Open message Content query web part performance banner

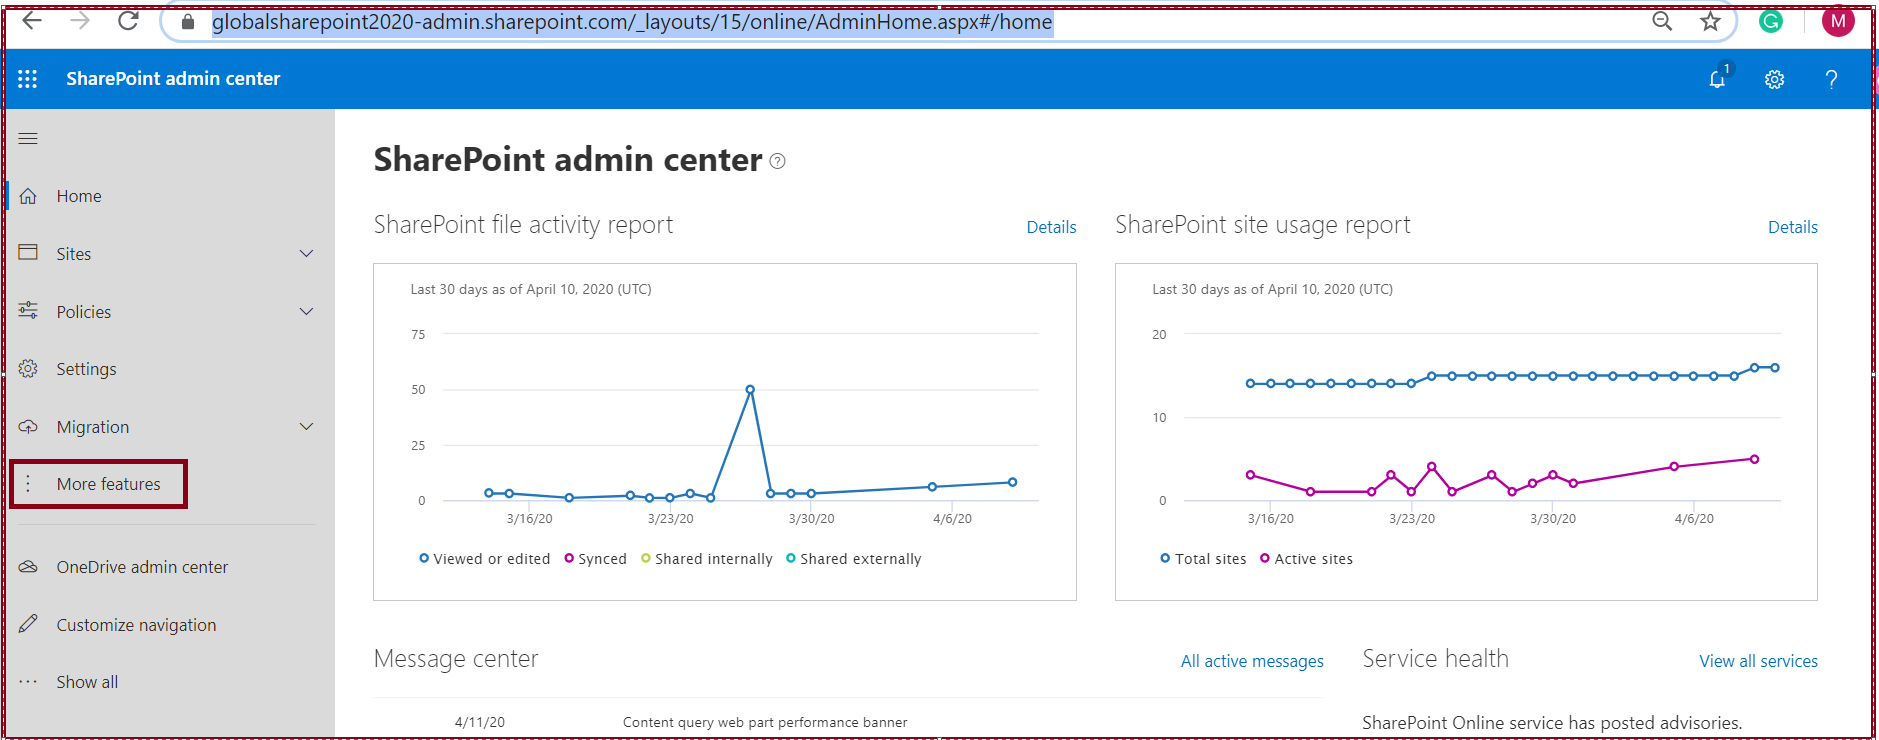point(765,722)
